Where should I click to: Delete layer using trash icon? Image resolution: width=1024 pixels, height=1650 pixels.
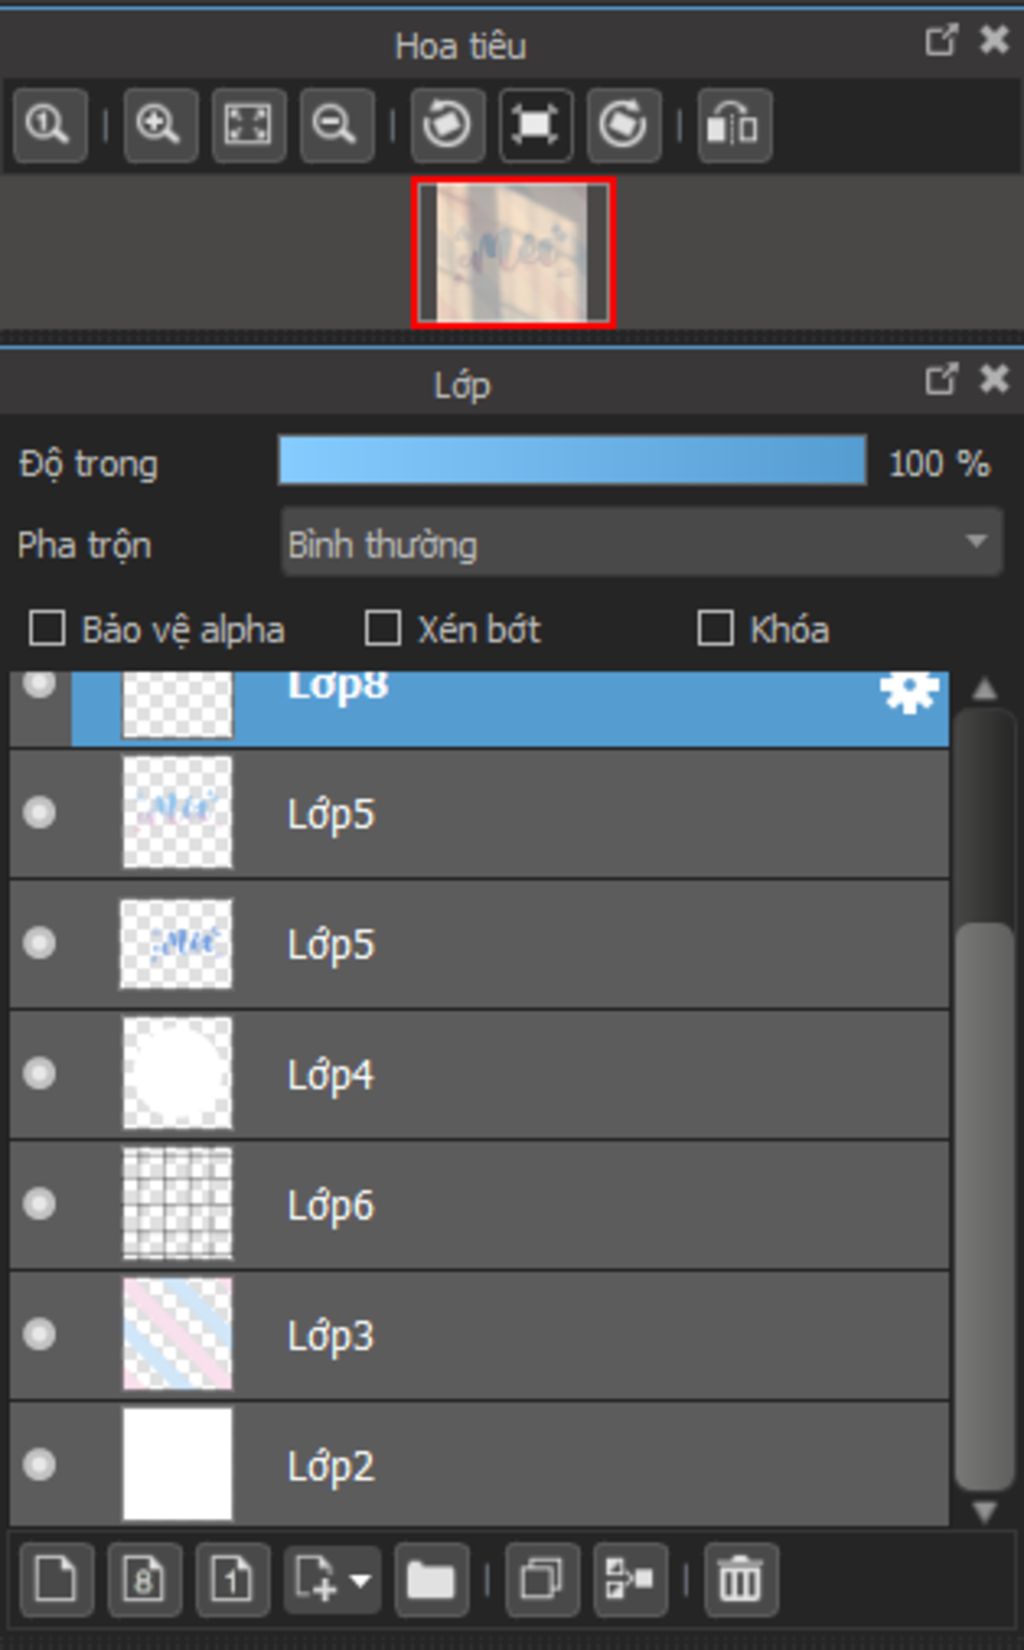click(740, 1580)
